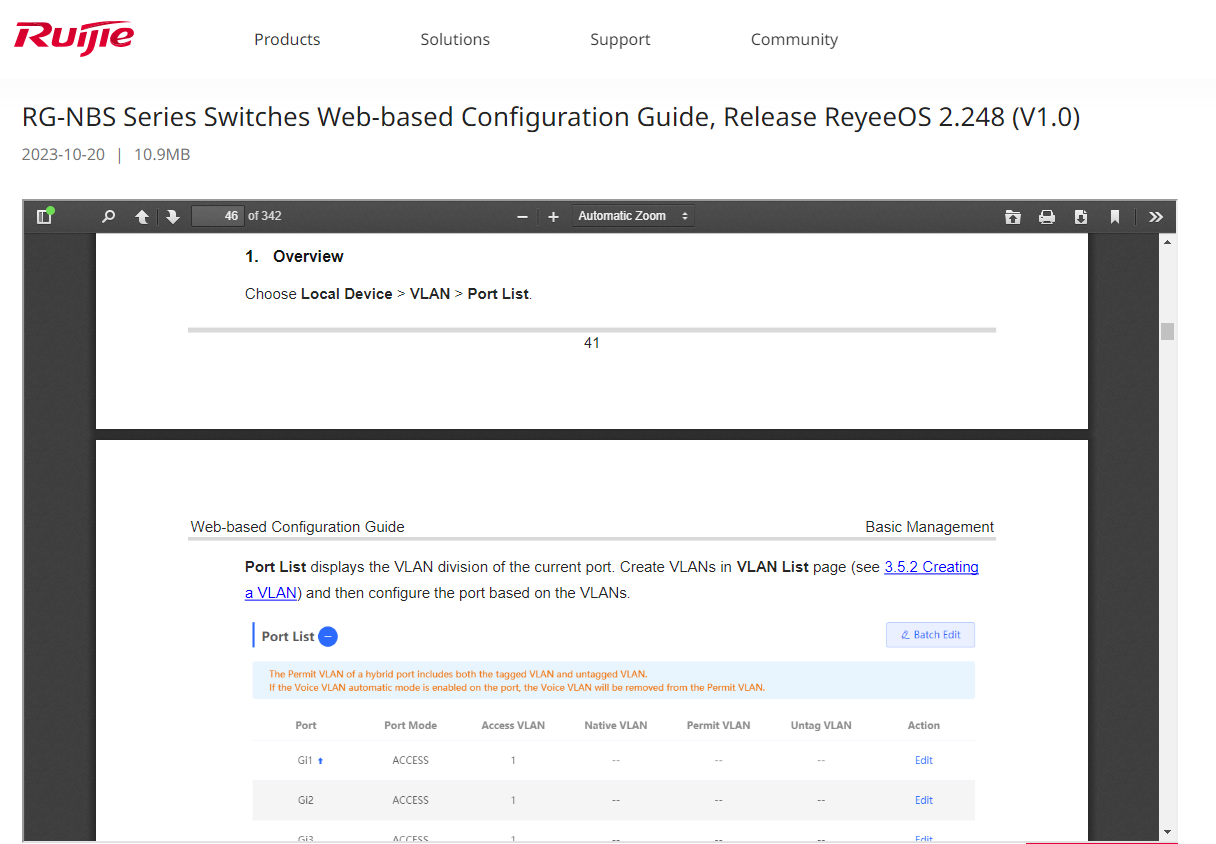The height and width of the screenshot is (844, 1216).
Task: Open the find-in-document search icon
Action: point(108,216)
